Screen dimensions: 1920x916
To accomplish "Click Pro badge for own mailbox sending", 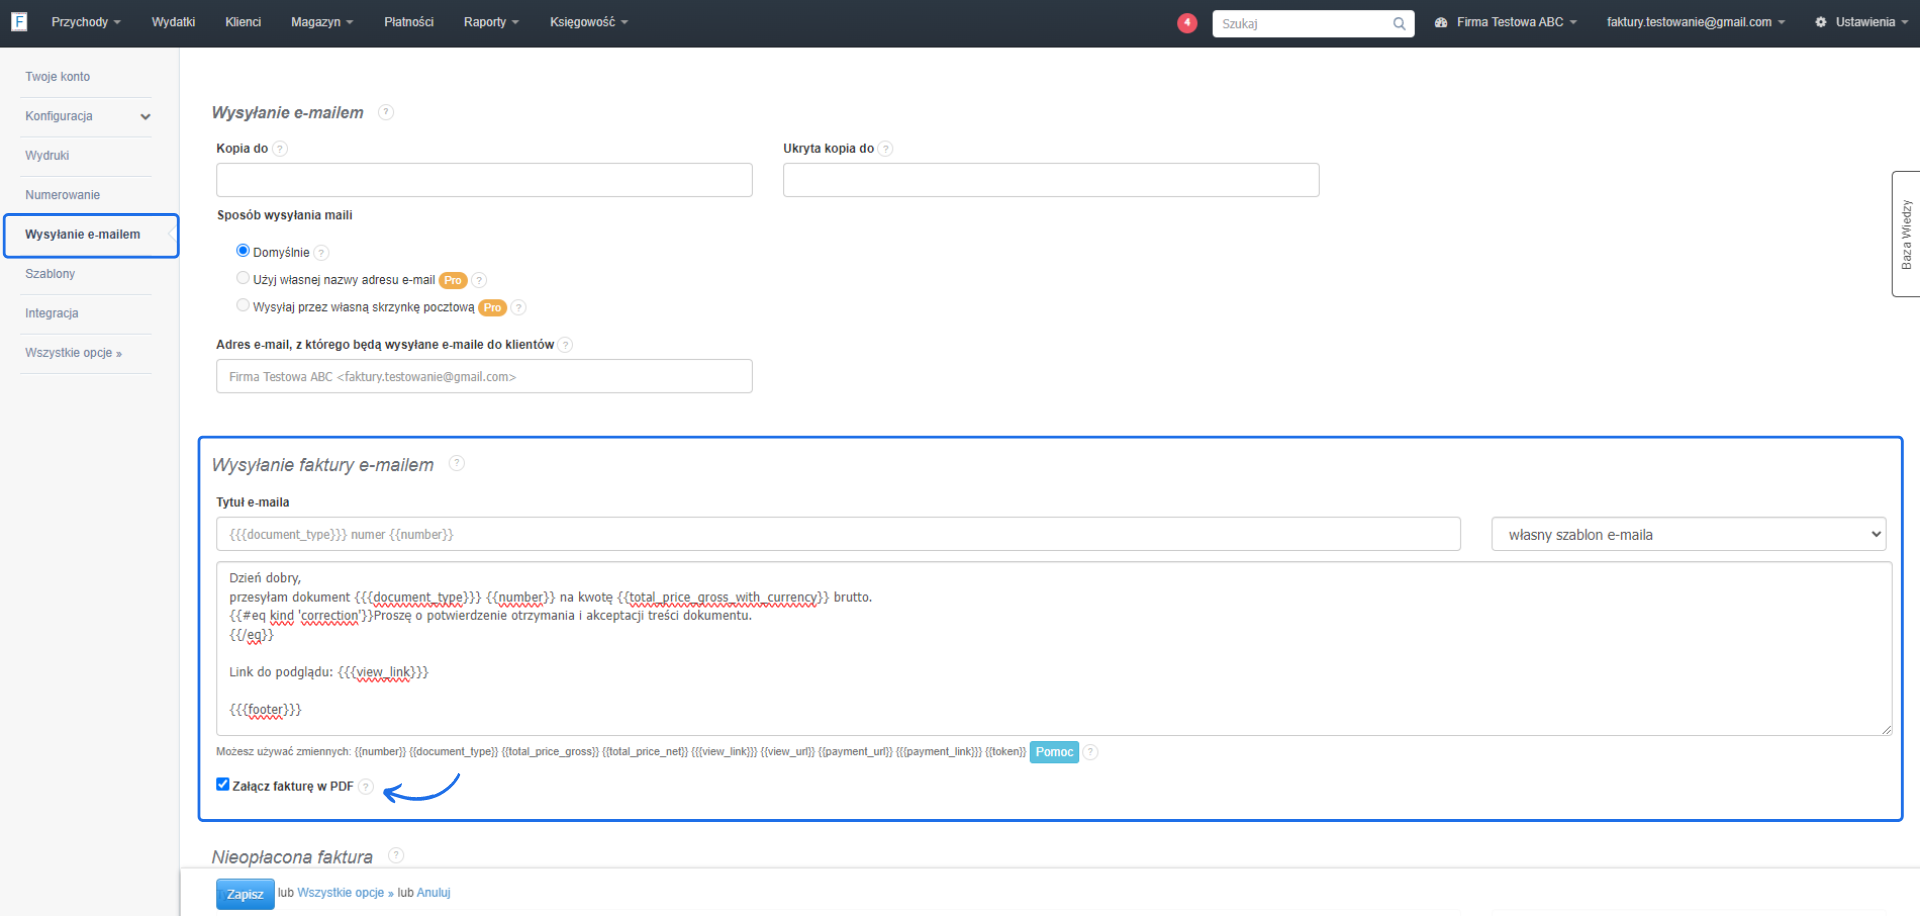I will (493, 307).
